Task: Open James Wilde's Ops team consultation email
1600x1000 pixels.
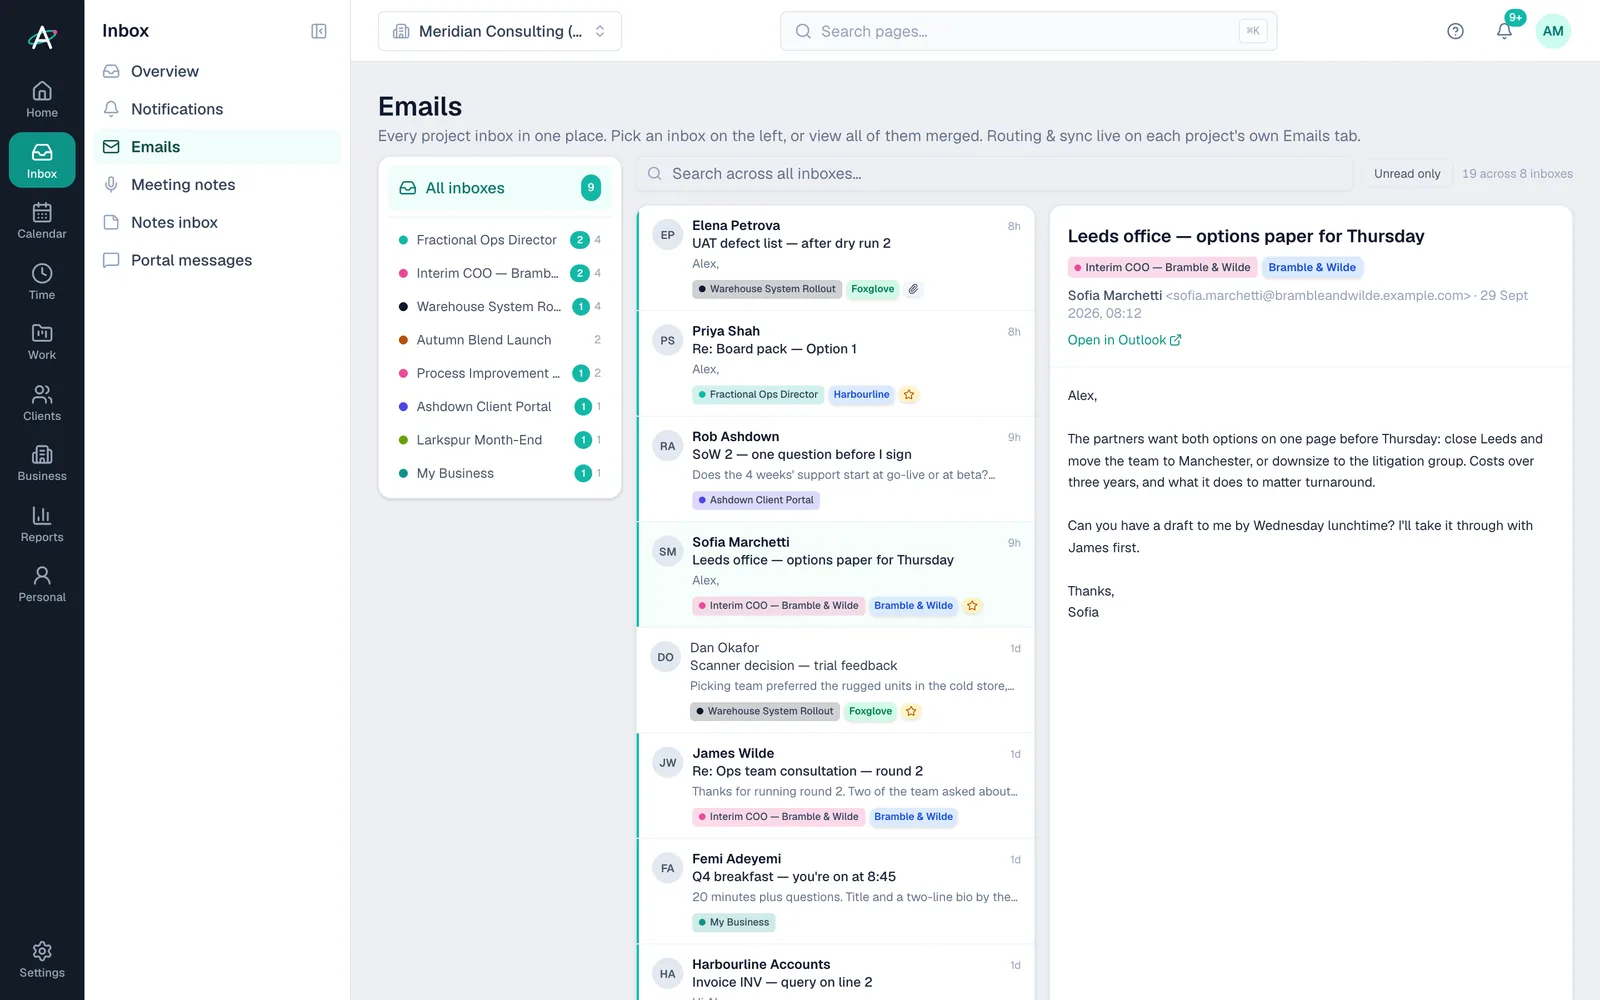Action: (x=836, y=786)
